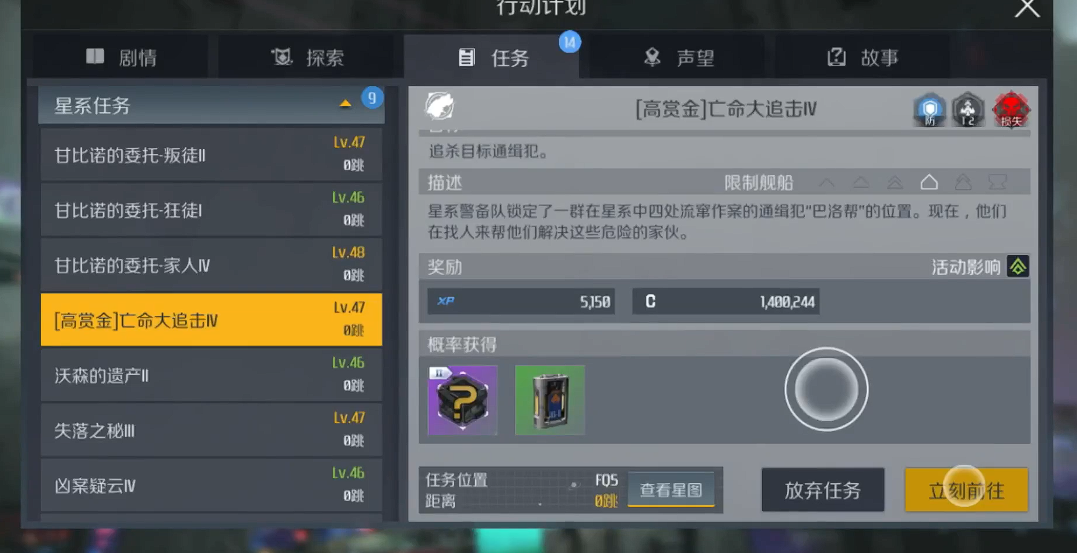Select mission 沃森的遗产II
This screenshot has width=1077, height=553.
click(212, 375)
